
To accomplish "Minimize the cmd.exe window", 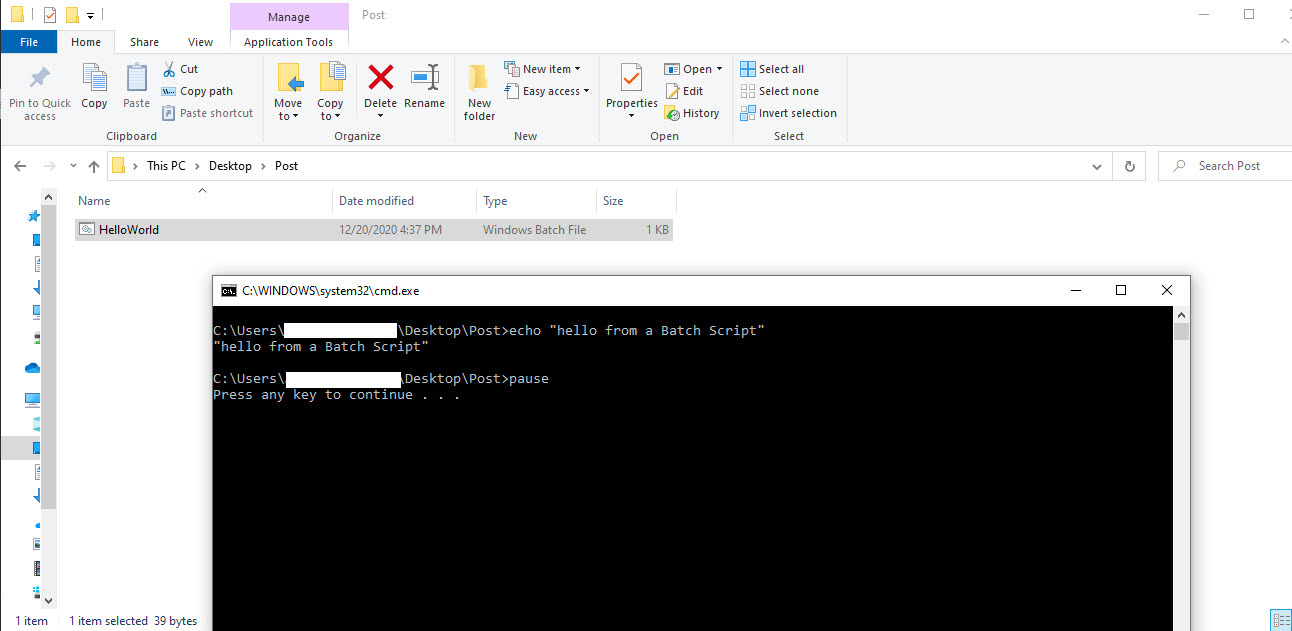I will (1075, 291).
